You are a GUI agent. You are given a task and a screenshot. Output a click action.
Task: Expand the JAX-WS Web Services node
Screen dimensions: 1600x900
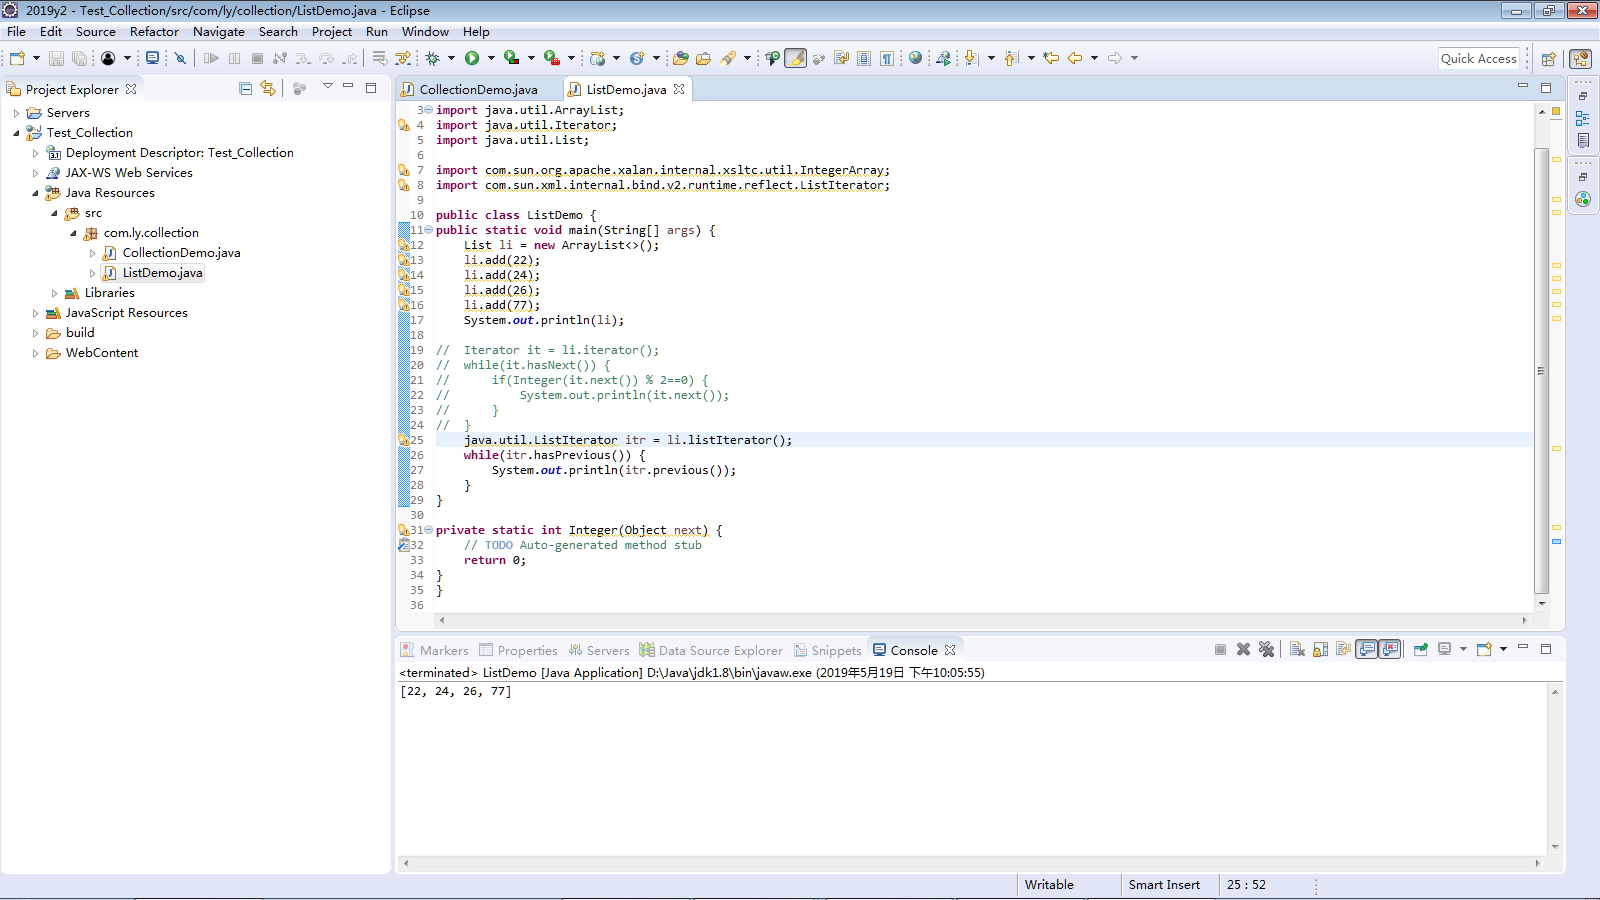point(35,173)
